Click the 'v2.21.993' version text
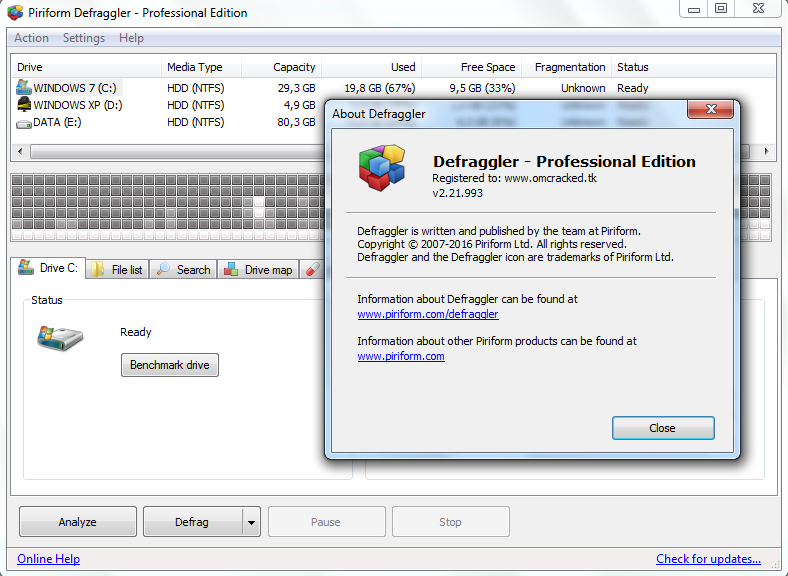 click(x=457, y=194)
